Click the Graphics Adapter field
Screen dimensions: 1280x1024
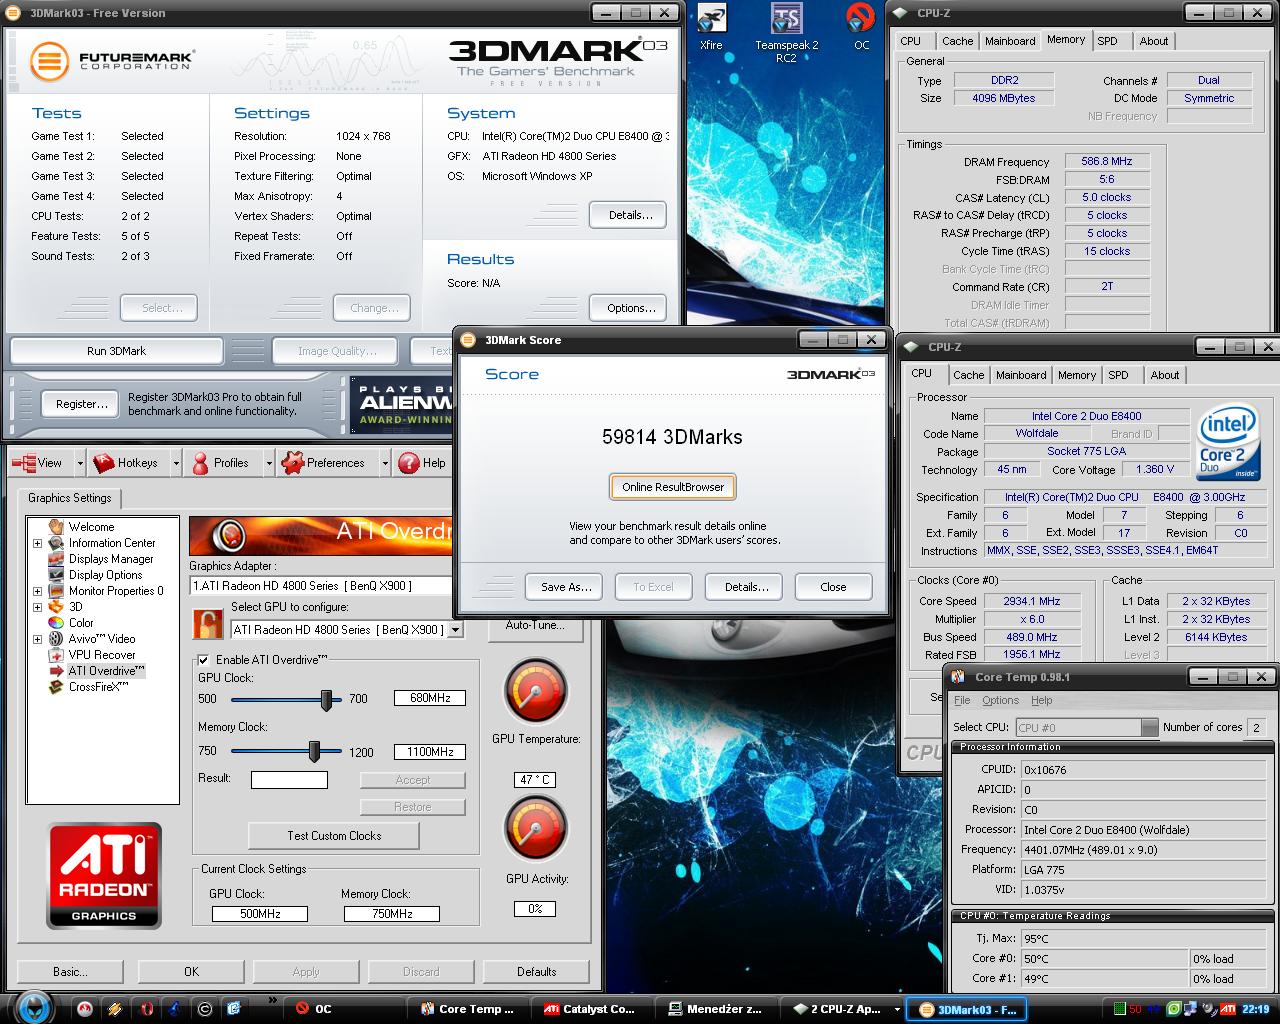pos(320,586)
